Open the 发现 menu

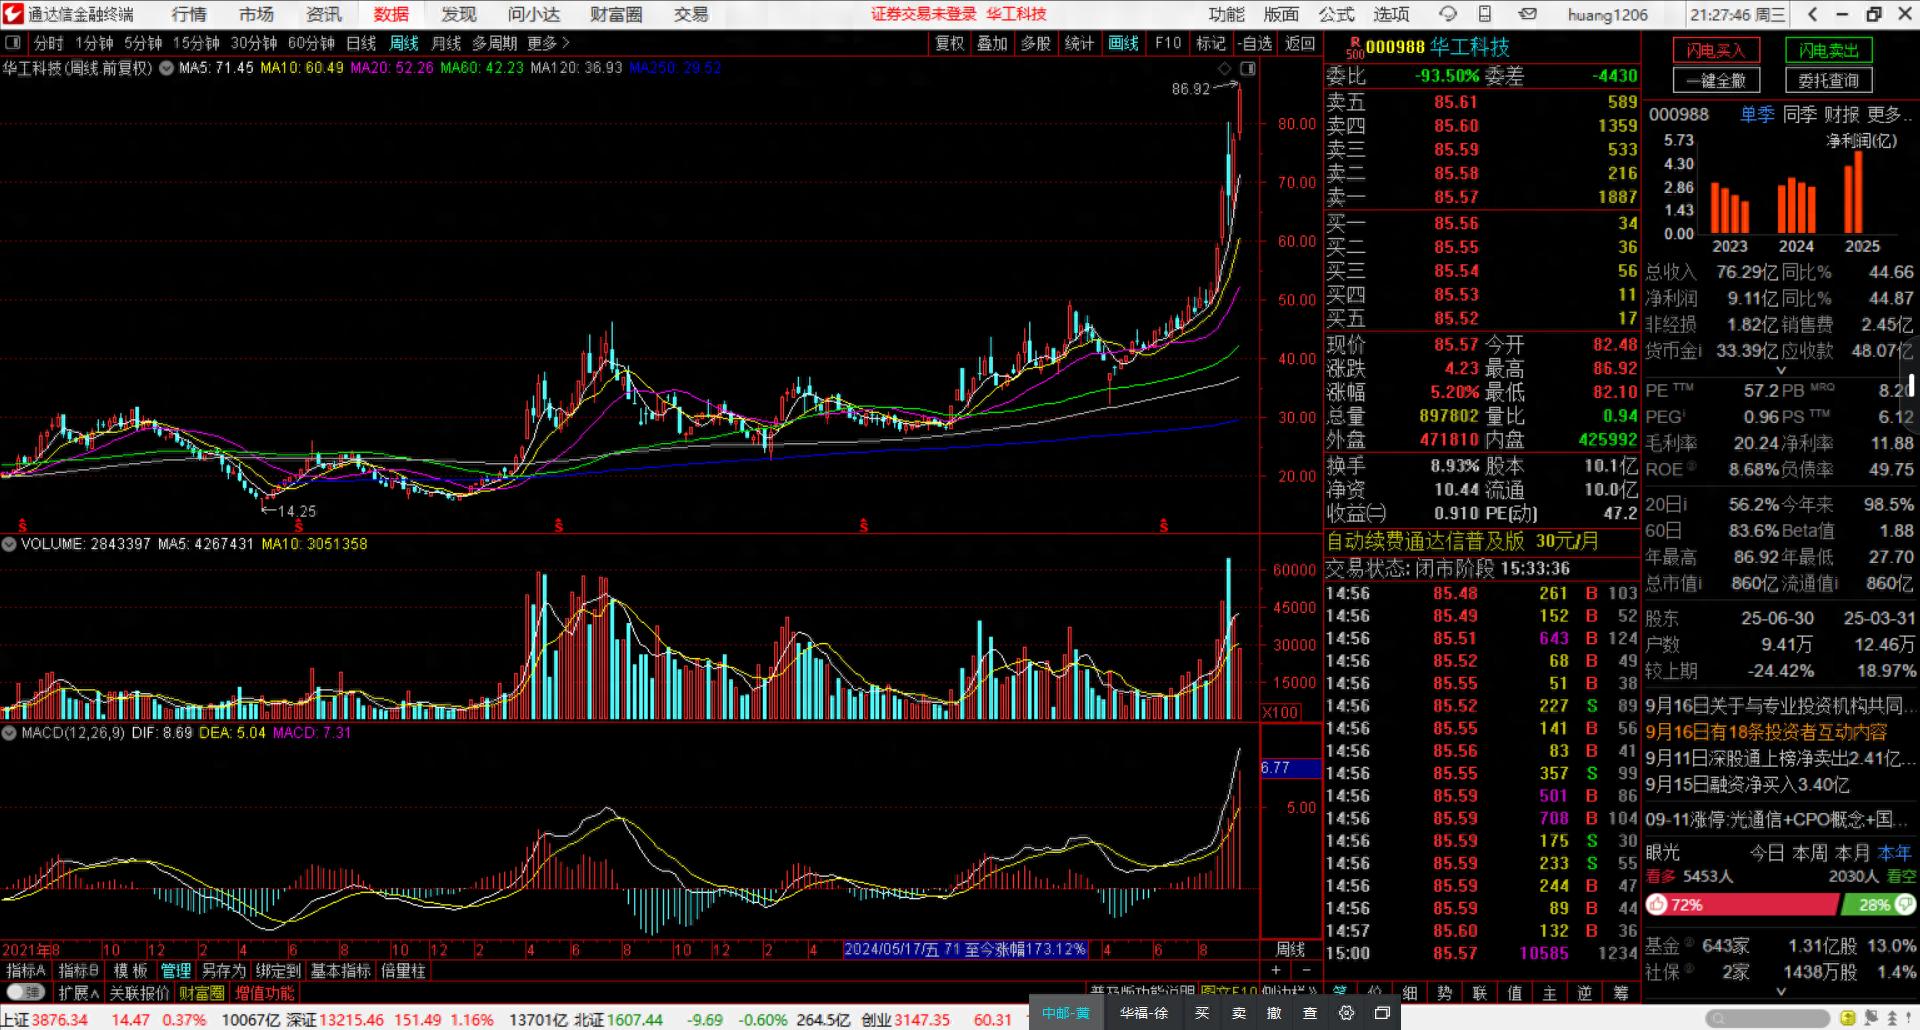point(459,14)
